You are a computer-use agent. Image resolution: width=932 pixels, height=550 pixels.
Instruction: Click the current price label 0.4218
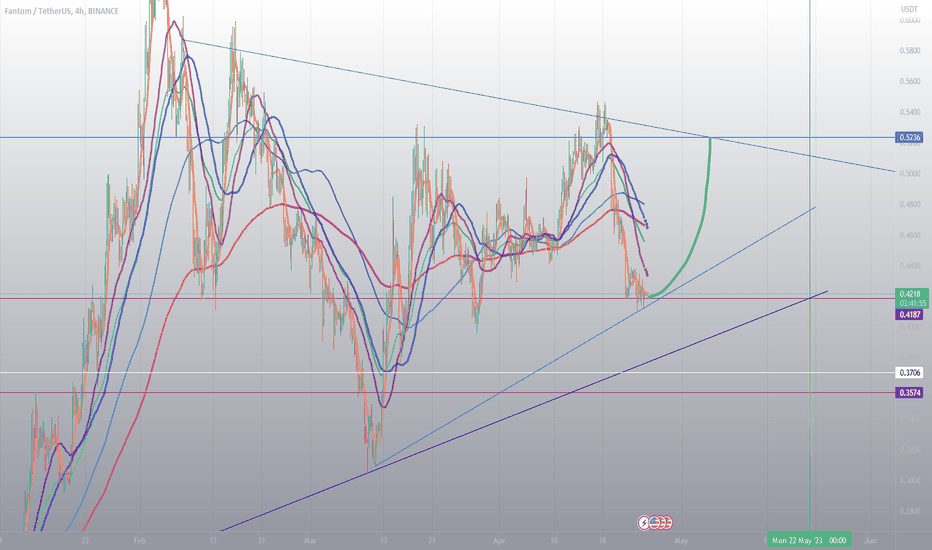point(909,294)
